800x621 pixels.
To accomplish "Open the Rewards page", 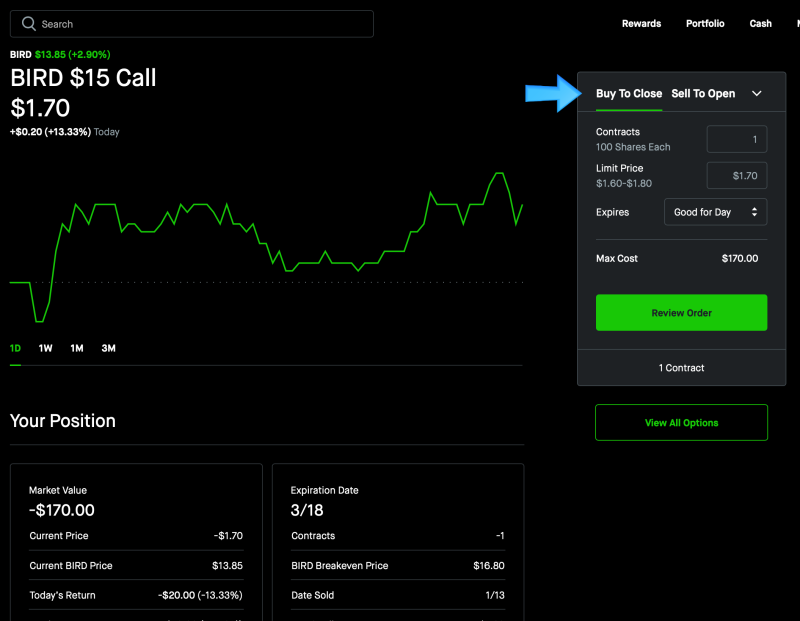I will point(641,23).
